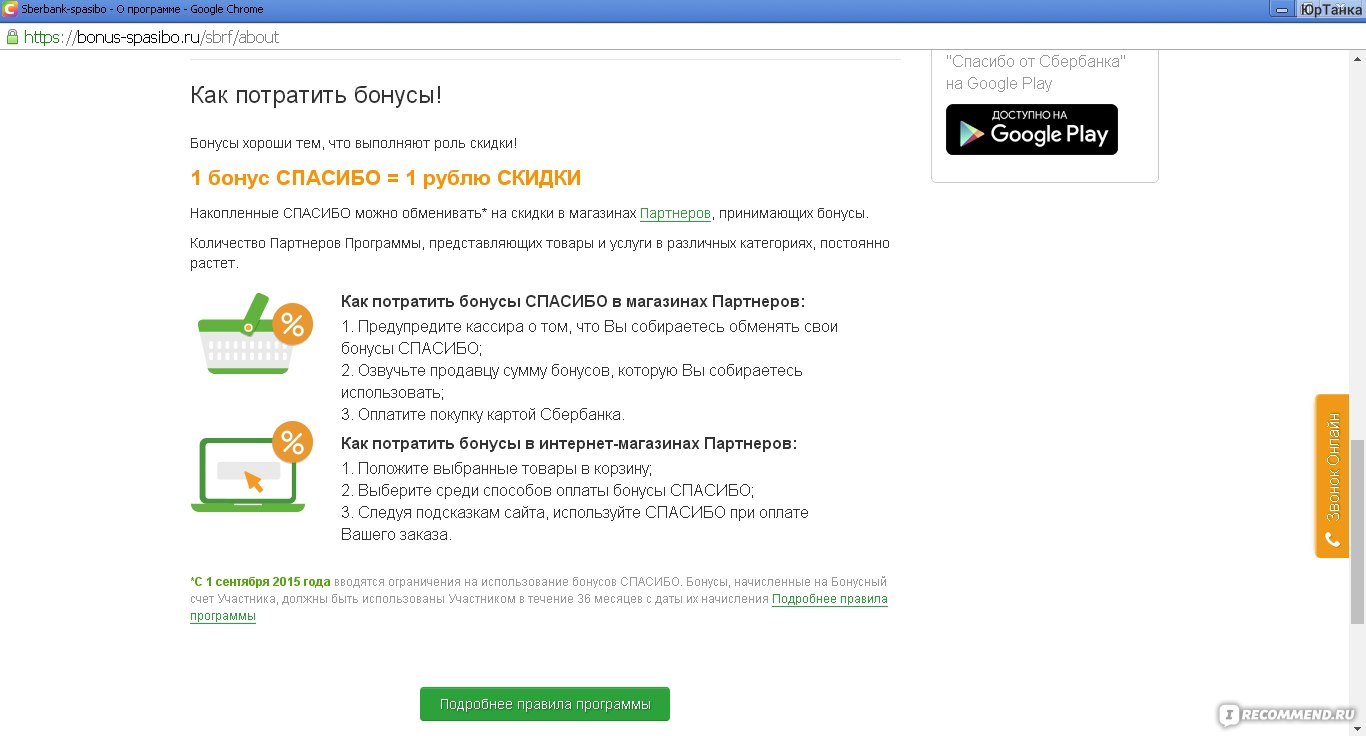This screenshot has width=1366, height=736.
Task: Click the laptop online-store discount icon
Action: (252, 467)
